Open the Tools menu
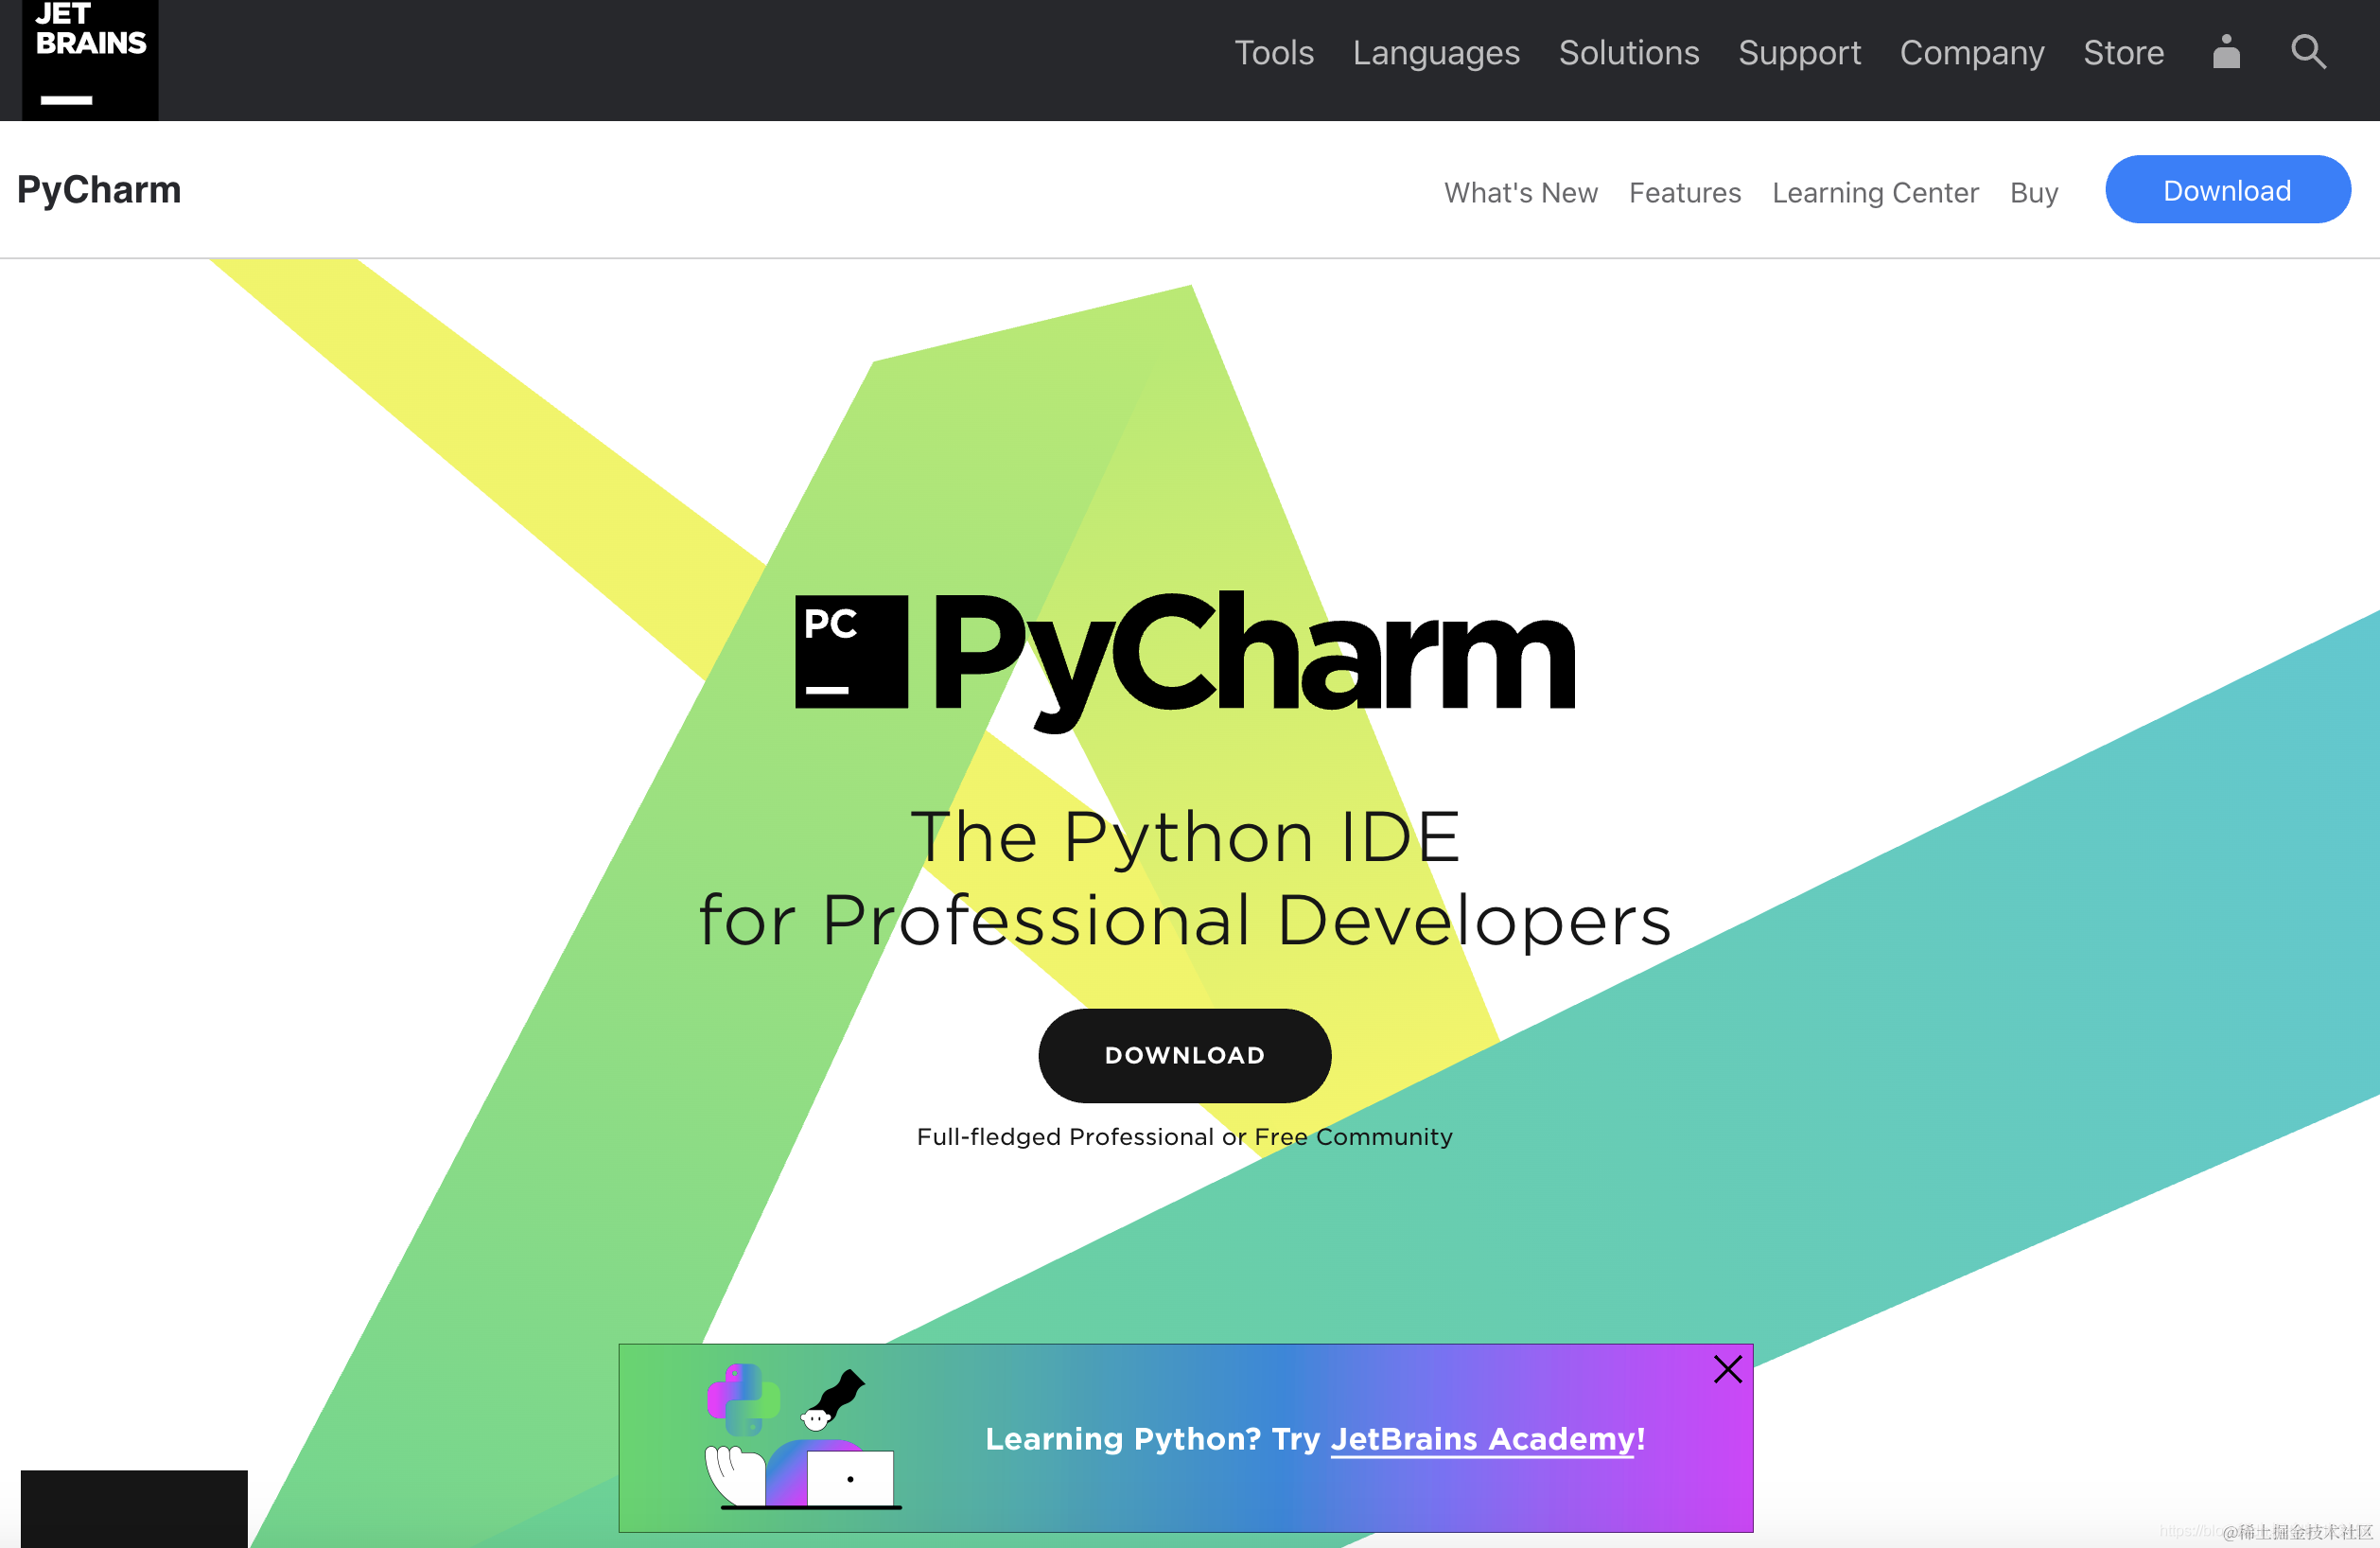Viewport: 2380px width, 1548px height. (1273, 52)
